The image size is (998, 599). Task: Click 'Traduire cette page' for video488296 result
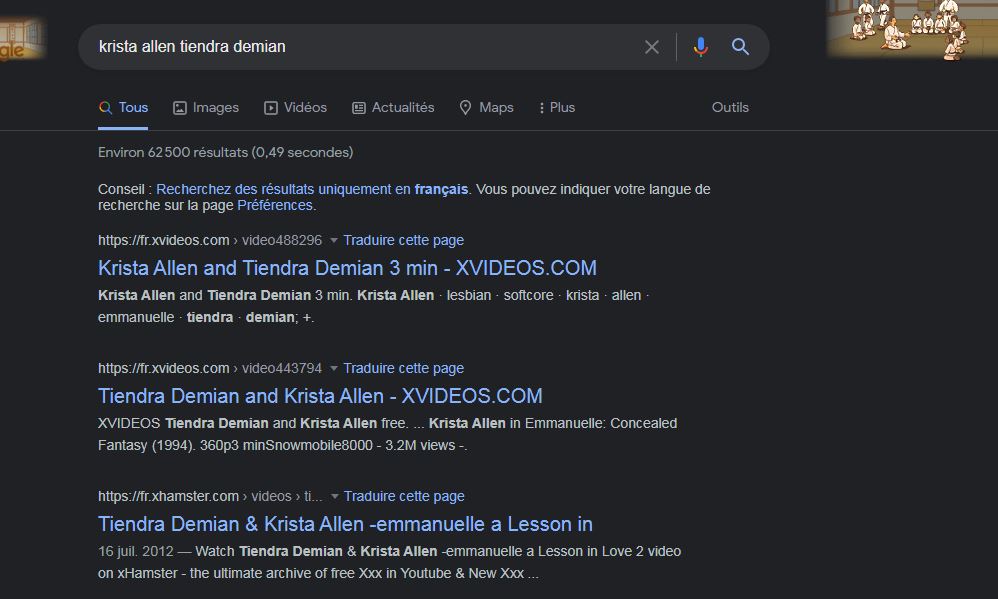404,241
